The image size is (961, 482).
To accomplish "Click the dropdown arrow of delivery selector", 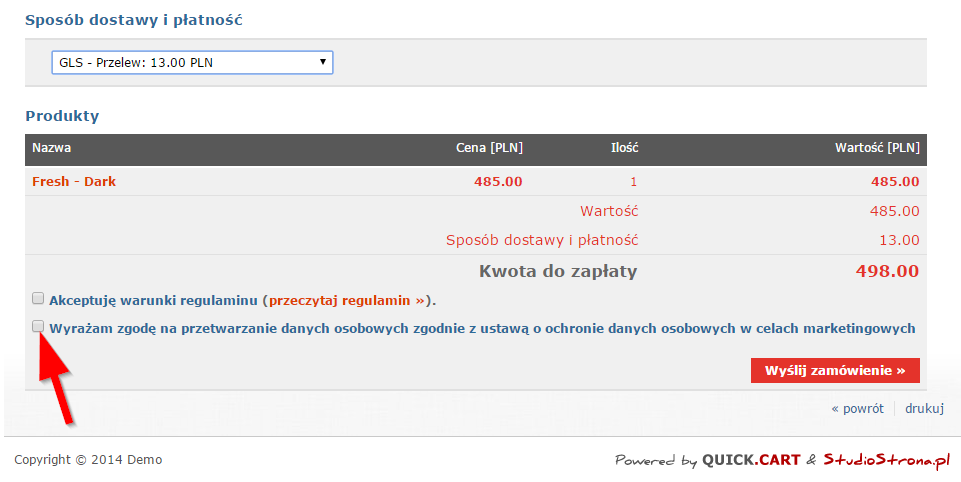I will coord(322,62).
